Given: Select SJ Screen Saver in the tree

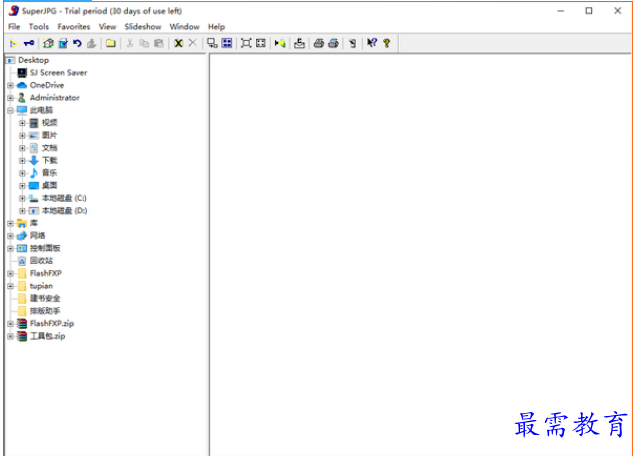Looking at the screenshot, I should click(58, 73).
